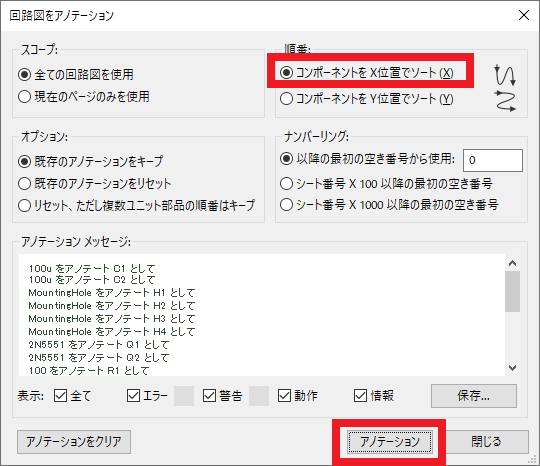
Task: Click the starting number input field
Action: tap(493, 160)
